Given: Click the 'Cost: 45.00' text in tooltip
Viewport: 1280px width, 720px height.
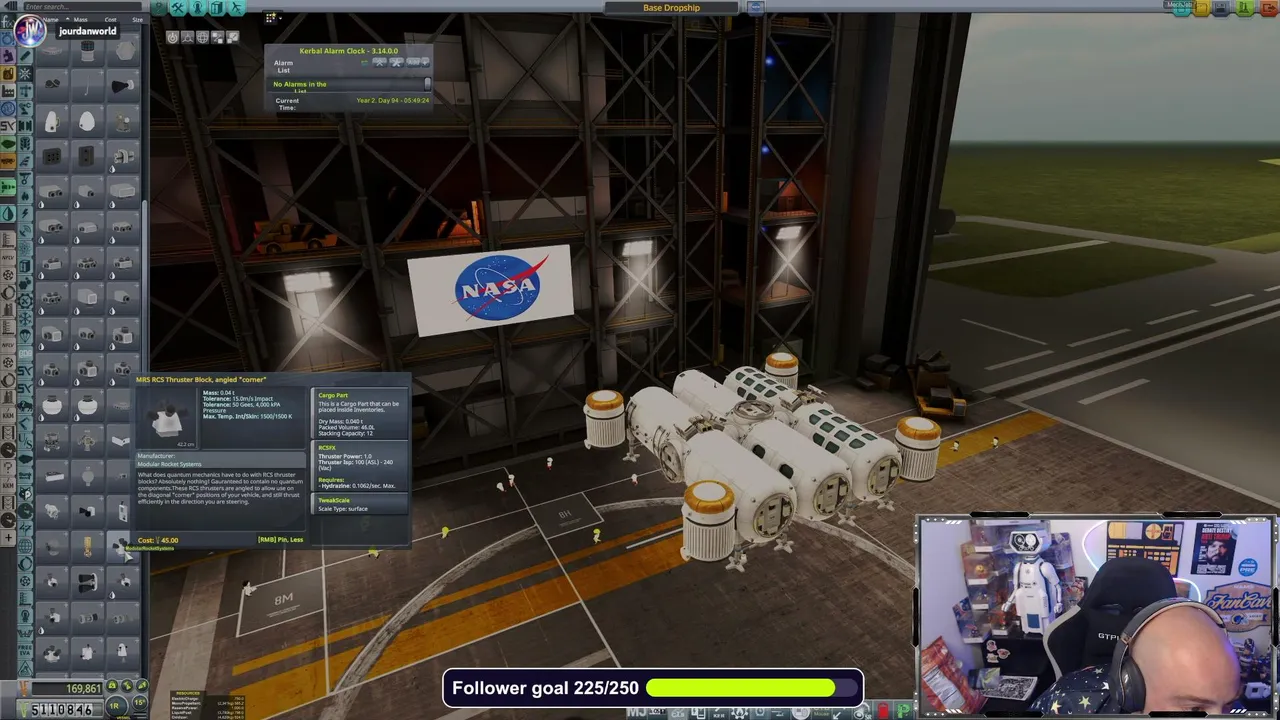Looking at the screenshot, I should click(x=158, y=540).
